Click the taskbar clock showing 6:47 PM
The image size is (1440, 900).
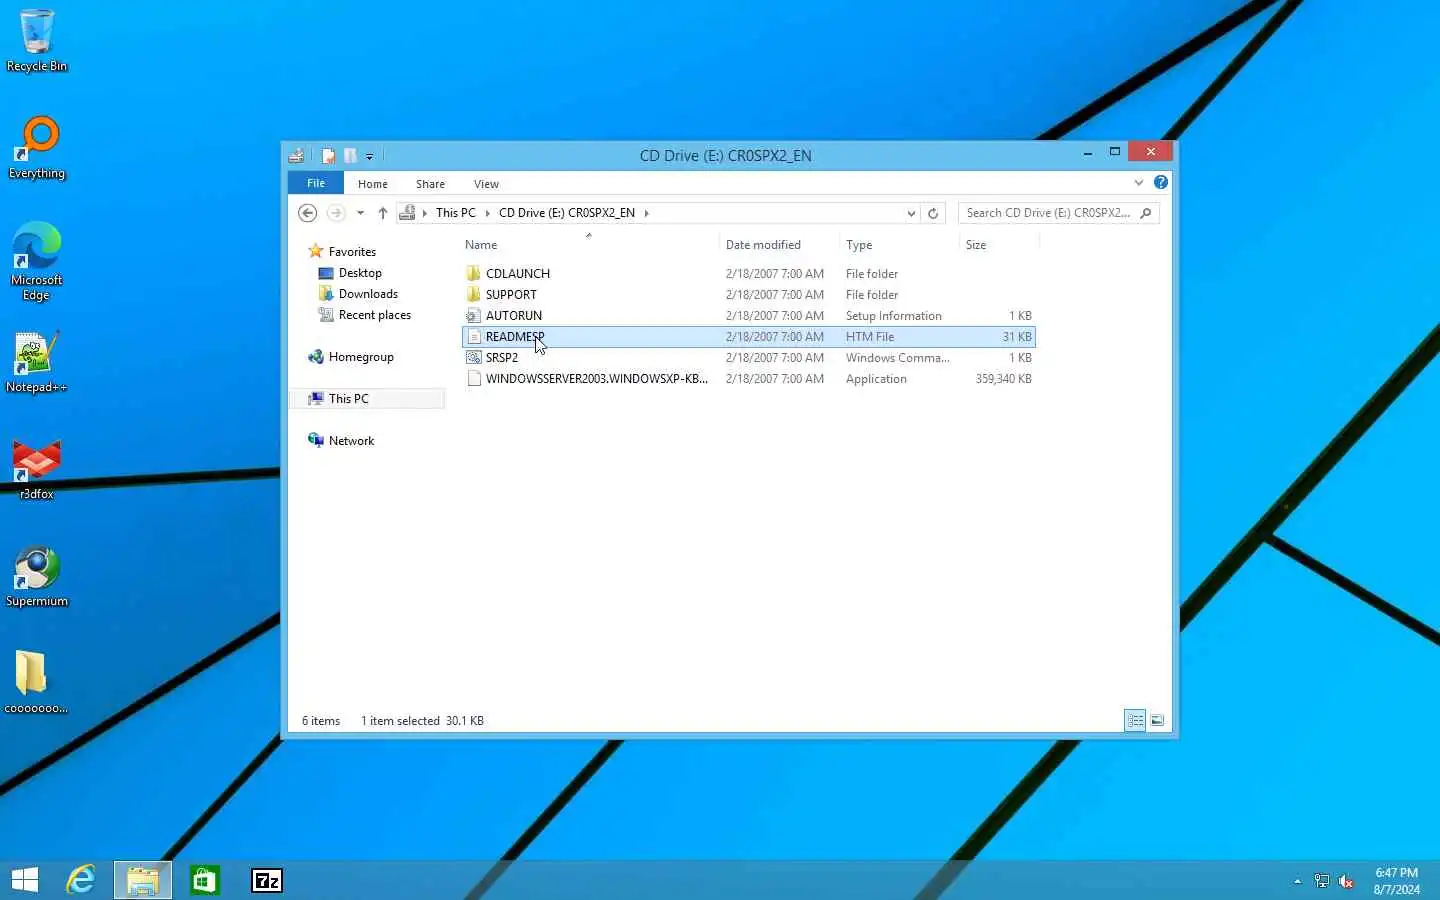tap(1396, 881)
